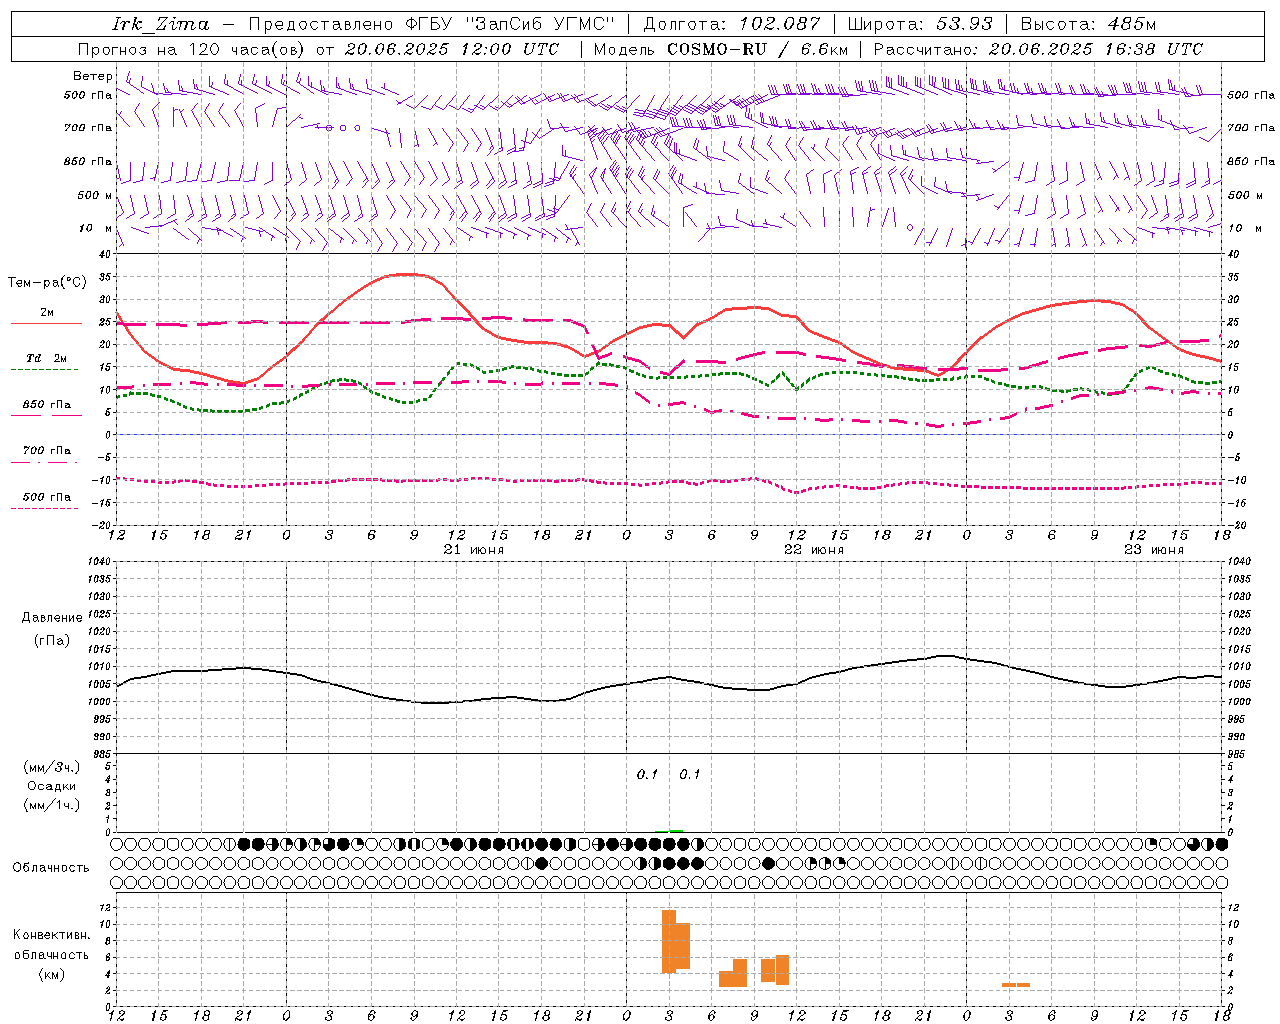The image size is (1280, 1024).
Task: Click the "Тем-ра(°C)" temperature label
Action: coord(46,283)
